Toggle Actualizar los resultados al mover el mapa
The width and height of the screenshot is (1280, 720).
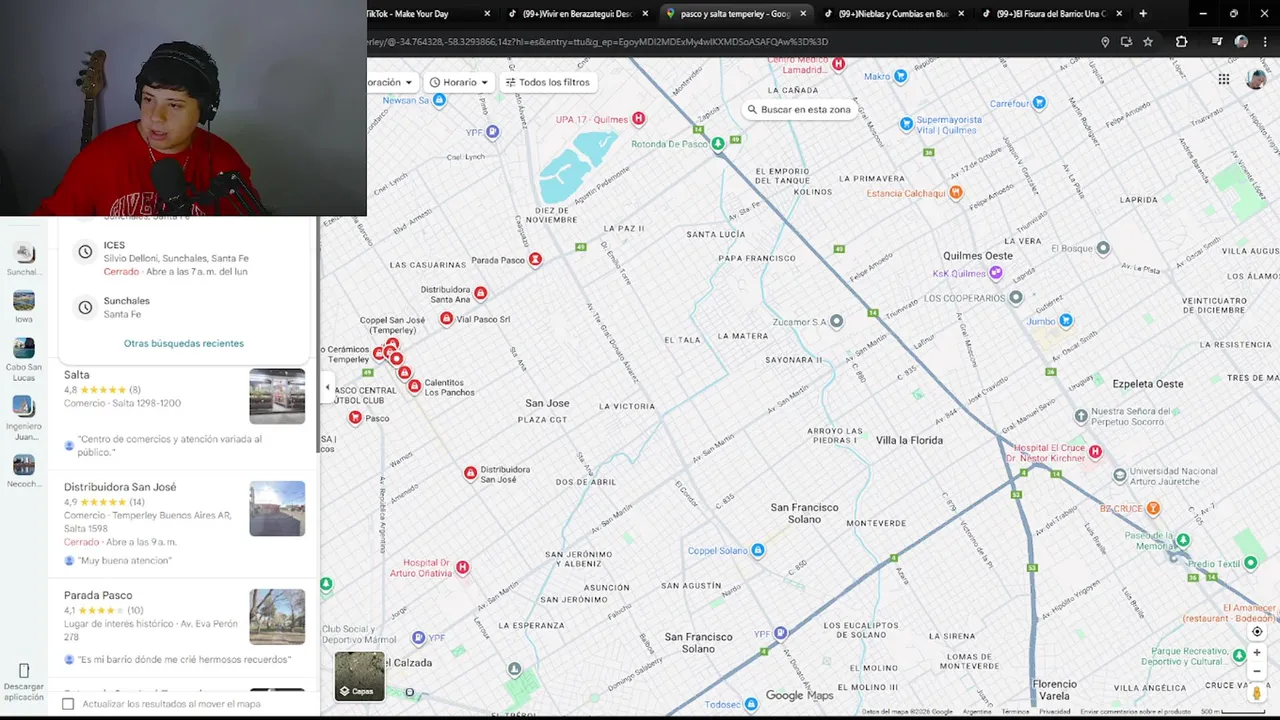coord(68,704)
